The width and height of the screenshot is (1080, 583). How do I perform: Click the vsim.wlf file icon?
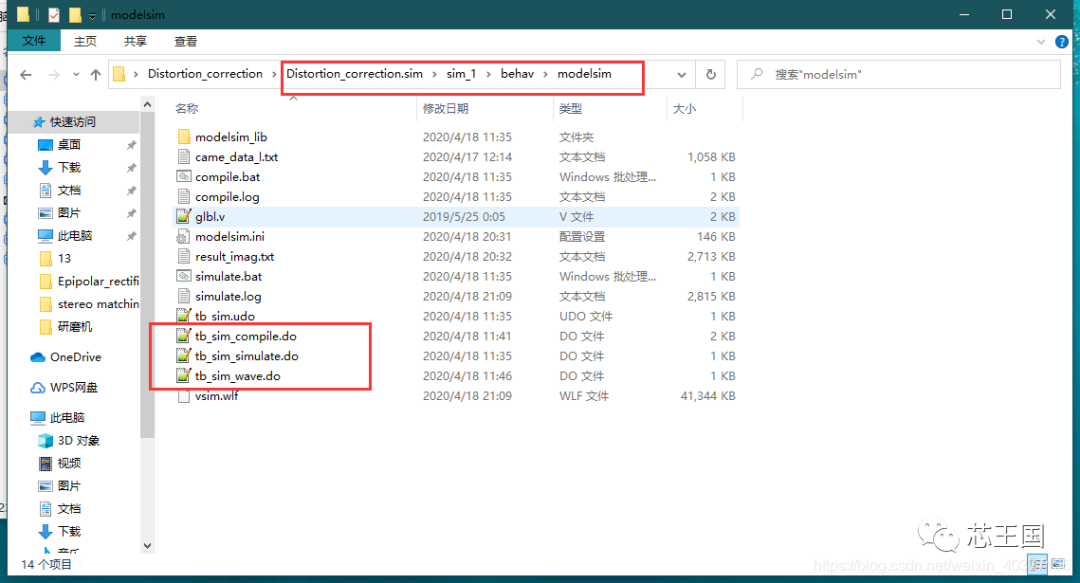184,396
